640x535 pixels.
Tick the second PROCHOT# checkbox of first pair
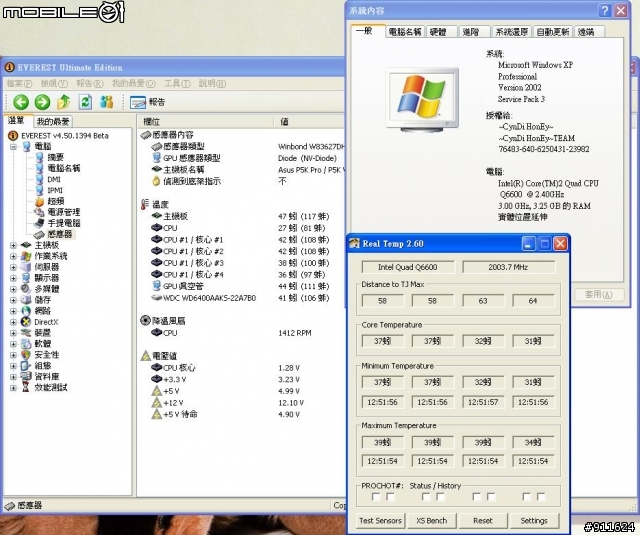click(391, 497)
